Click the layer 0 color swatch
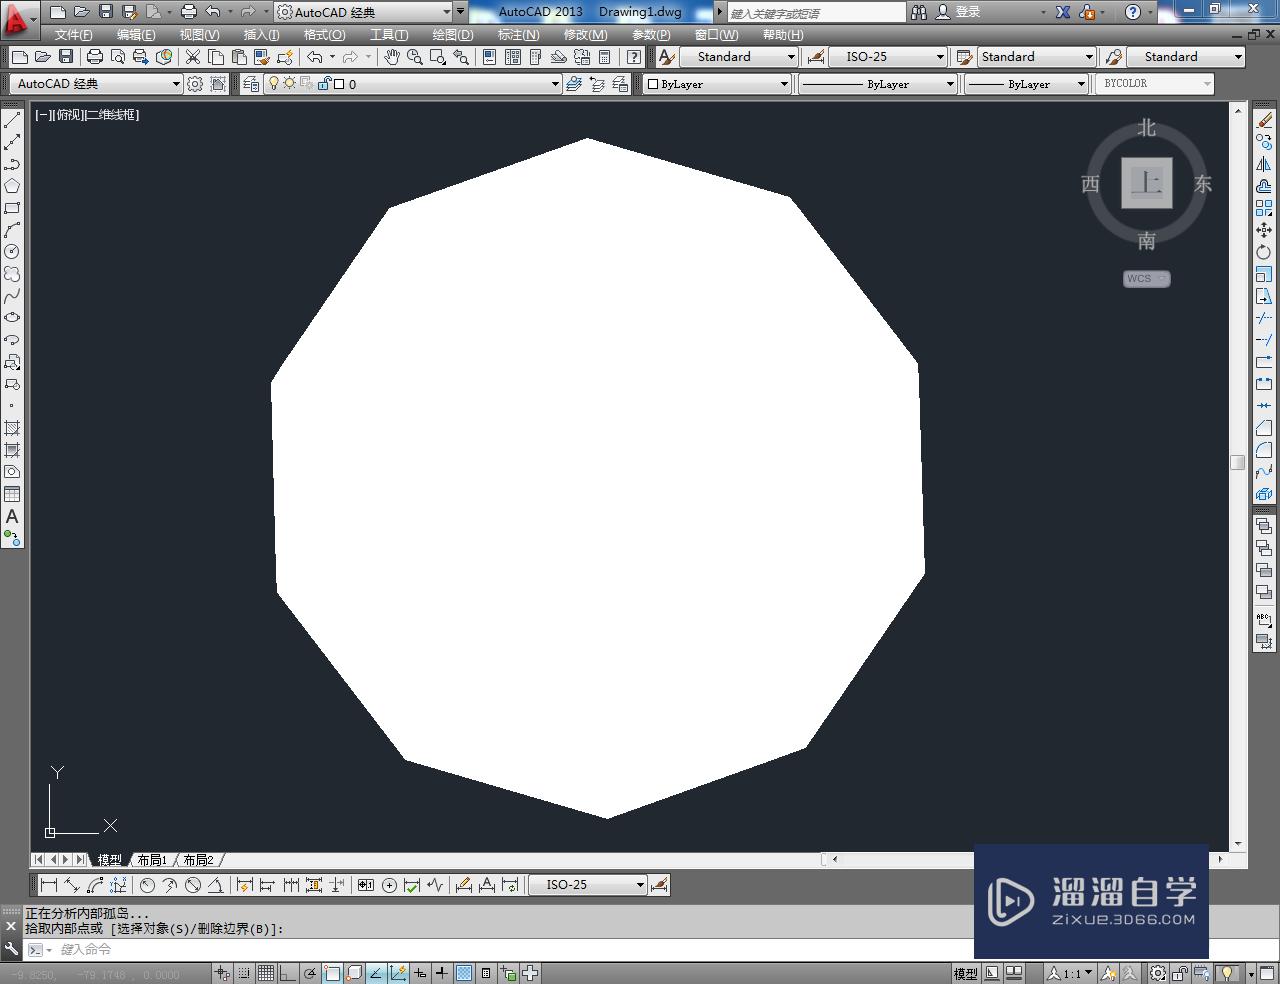1280x984 pixels. (338, 84)
